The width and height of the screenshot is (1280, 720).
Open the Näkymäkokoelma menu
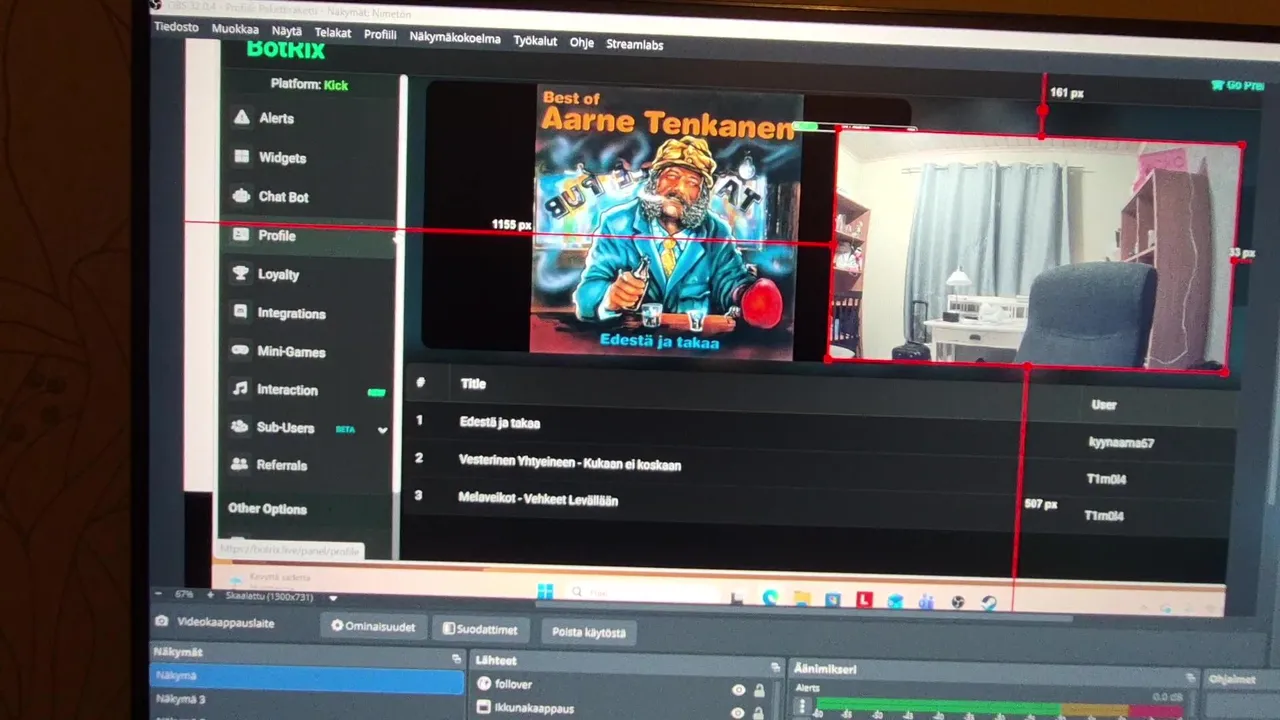coord(455,38)
